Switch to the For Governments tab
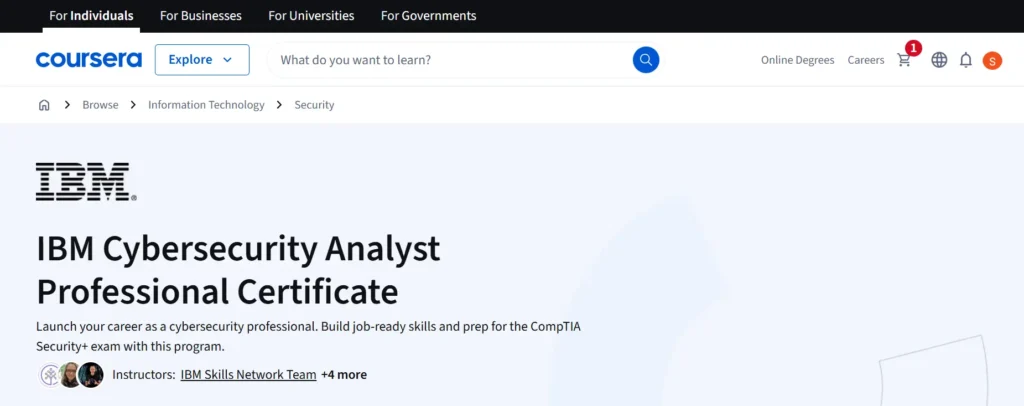 coord(428,16)
